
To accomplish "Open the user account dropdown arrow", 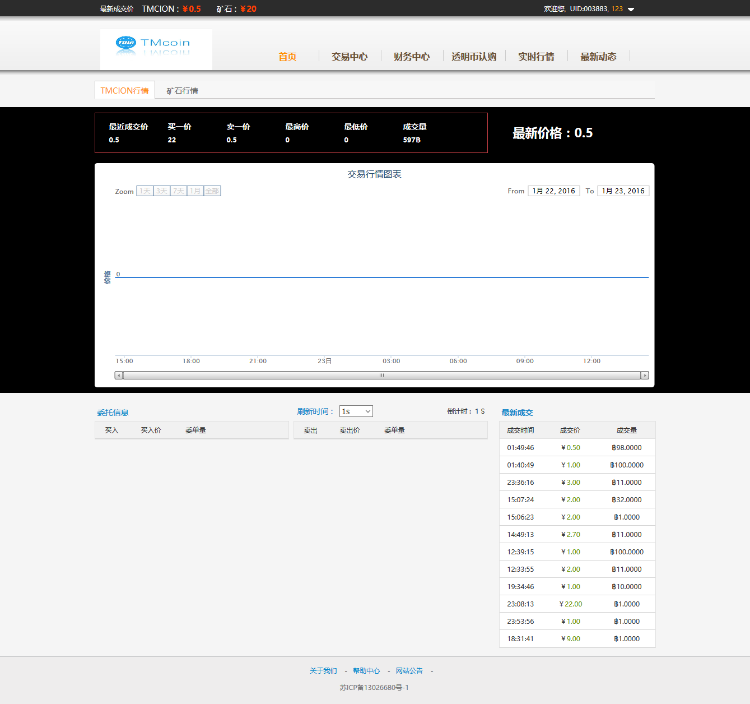I will click(x=631, y=9).
